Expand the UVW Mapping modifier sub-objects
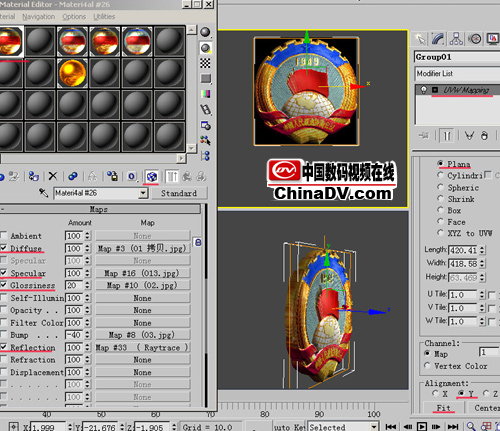500x431 pixels. pyautogui.click(x=435, y=90)
